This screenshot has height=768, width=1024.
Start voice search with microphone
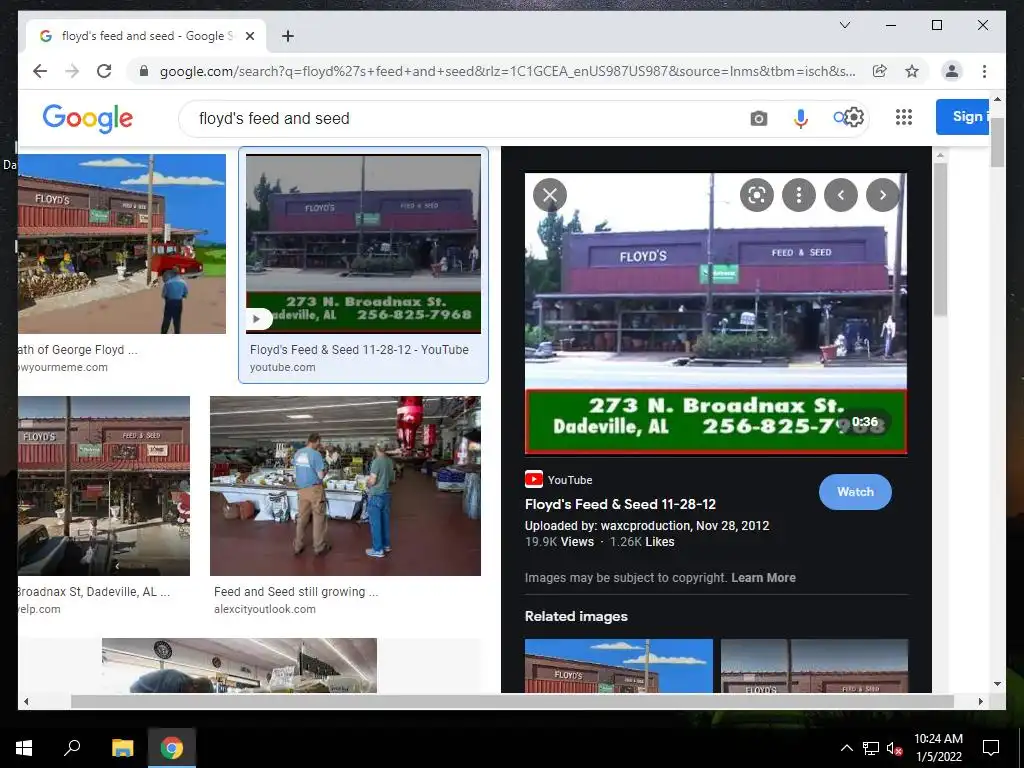[x=801, y=118]
